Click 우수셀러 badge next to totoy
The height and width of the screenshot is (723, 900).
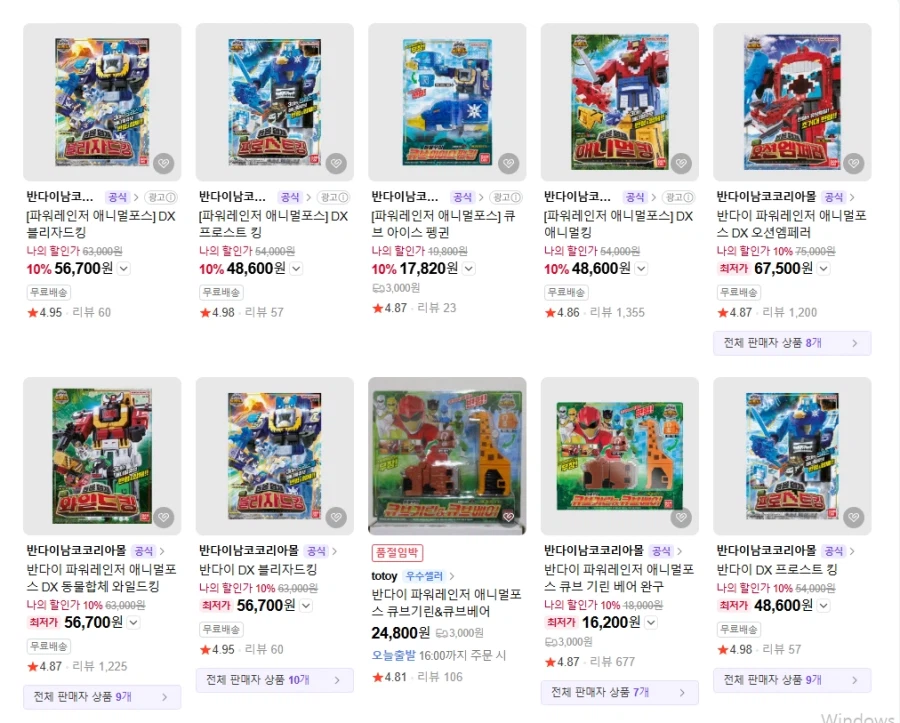[424, 576]
